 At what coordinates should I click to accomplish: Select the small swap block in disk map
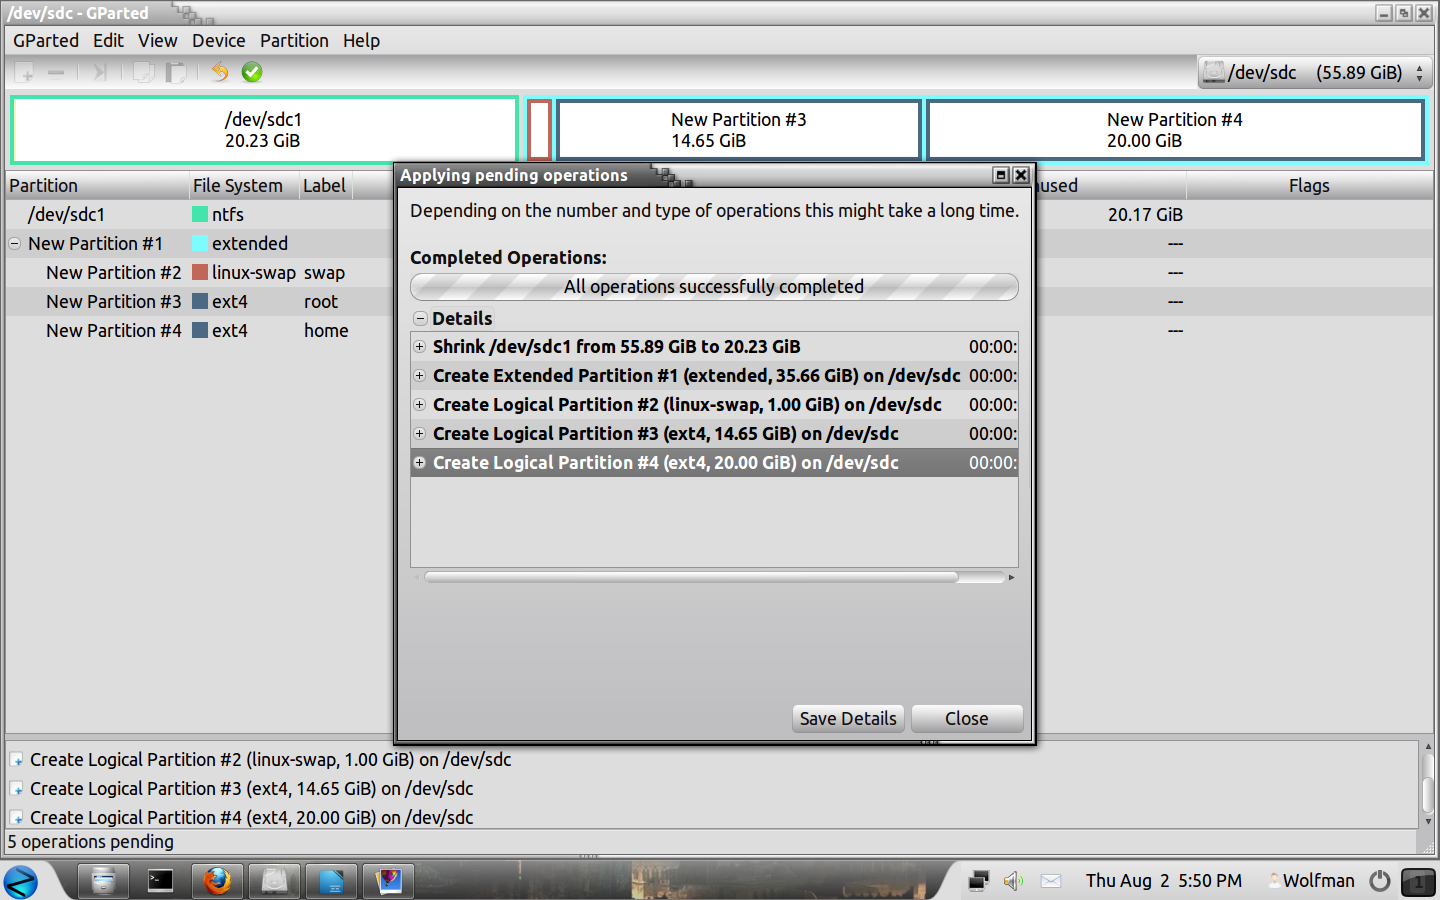(x=540, y=130)
